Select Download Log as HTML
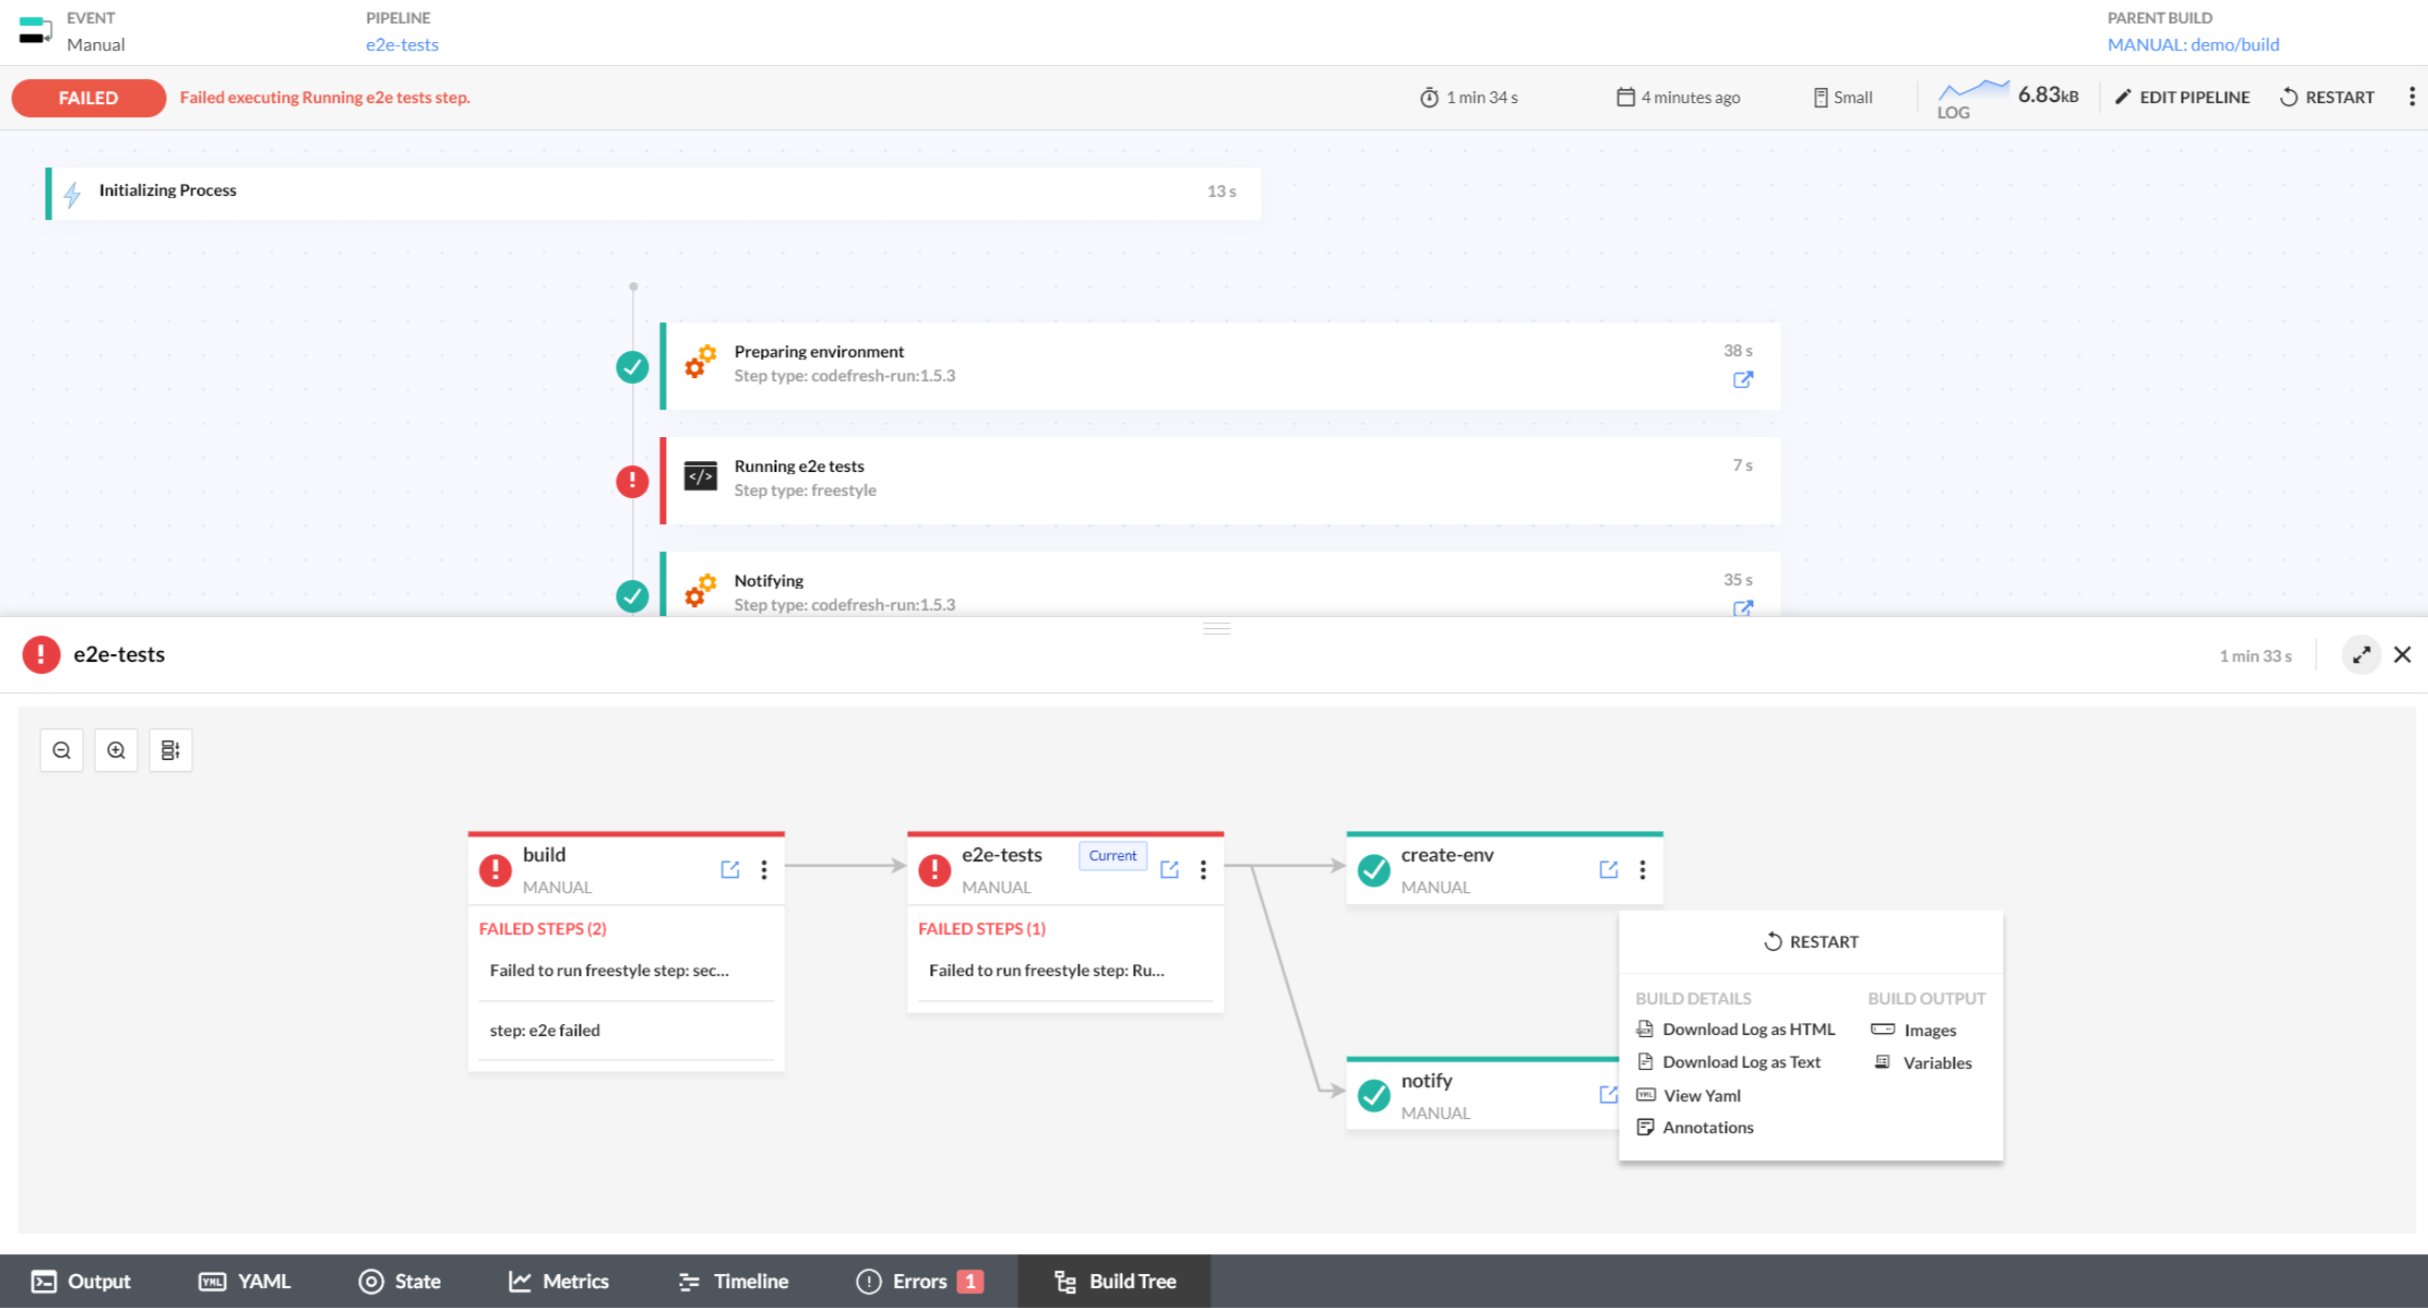2428x1308 pixels. pyautogui.click(x=1747, y=1029)
